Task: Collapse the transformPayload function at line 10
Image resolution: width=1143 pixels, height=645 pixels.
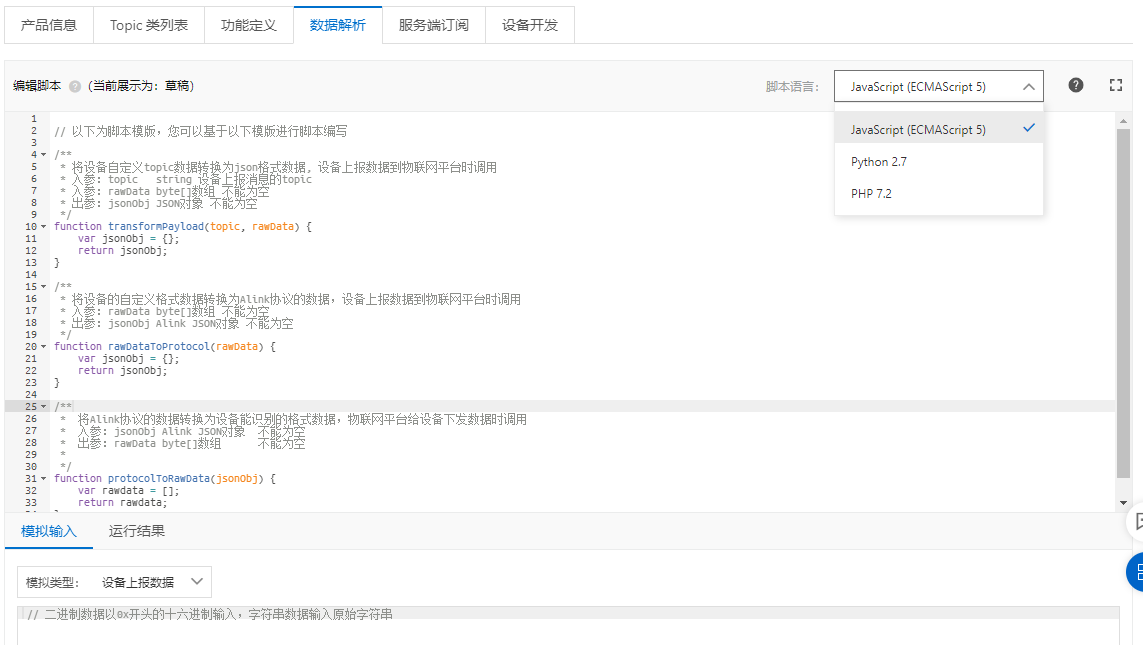Action: pos(43,227)
